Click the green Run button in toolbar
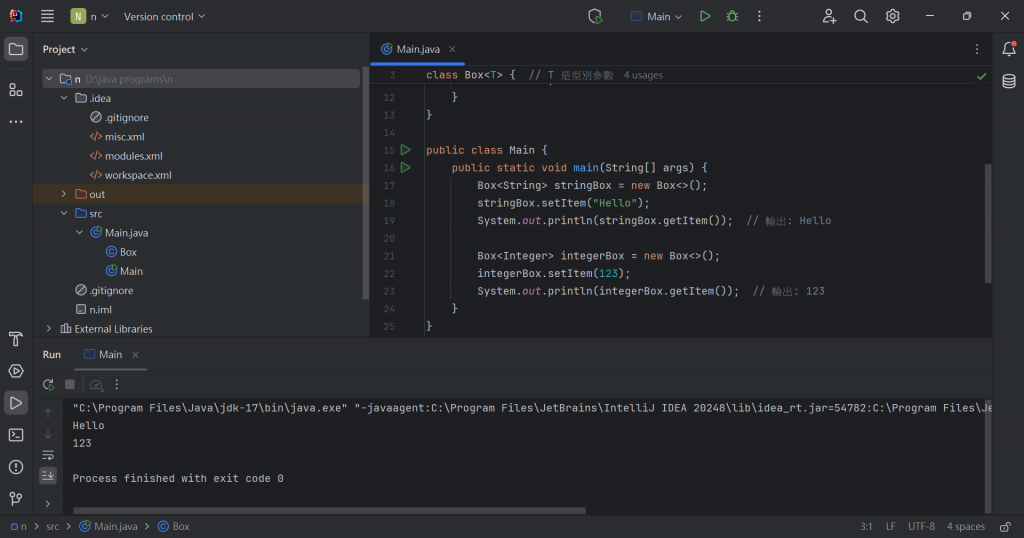This screenshot has width=1024, height=538. click(x=705, y=16)
